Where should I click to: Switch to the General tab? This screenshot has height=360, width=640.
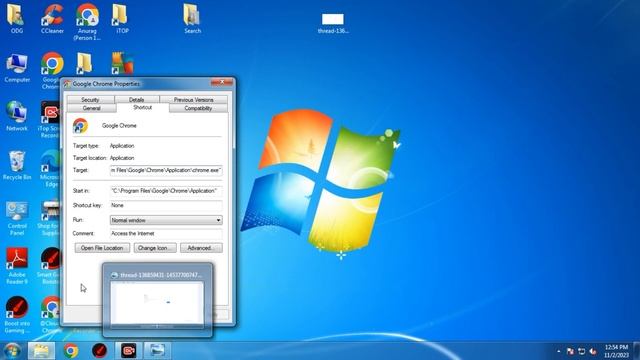(91, 108)
